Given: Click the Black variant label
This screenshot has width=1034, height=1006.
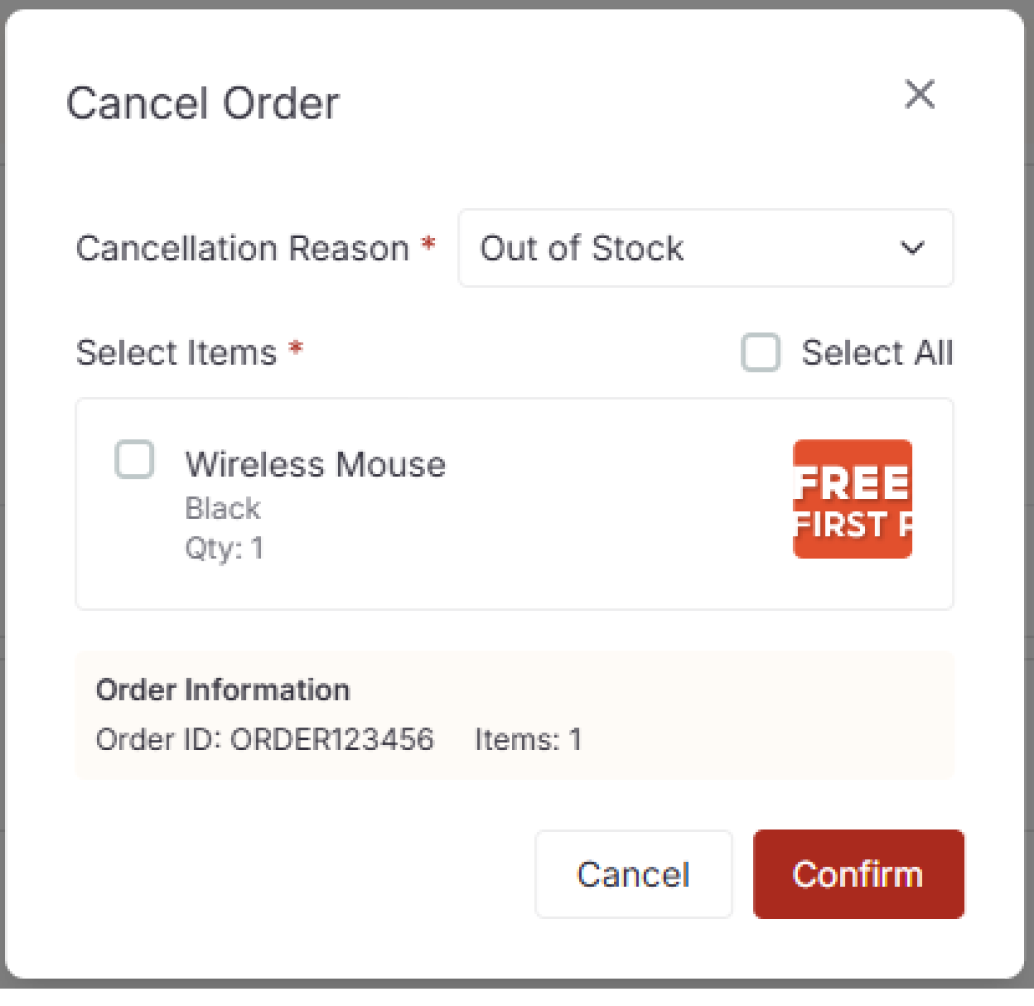Looking at the screenshot, I should coord(222,508).
